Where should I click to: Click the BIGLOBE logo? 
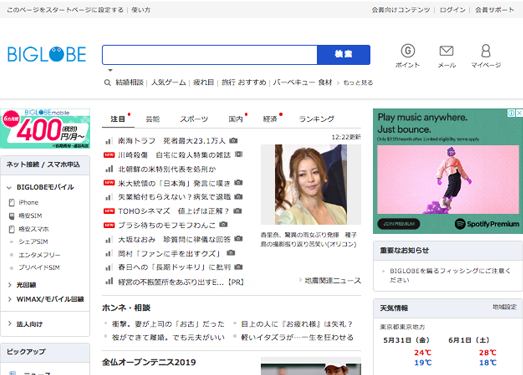[47, 54]
